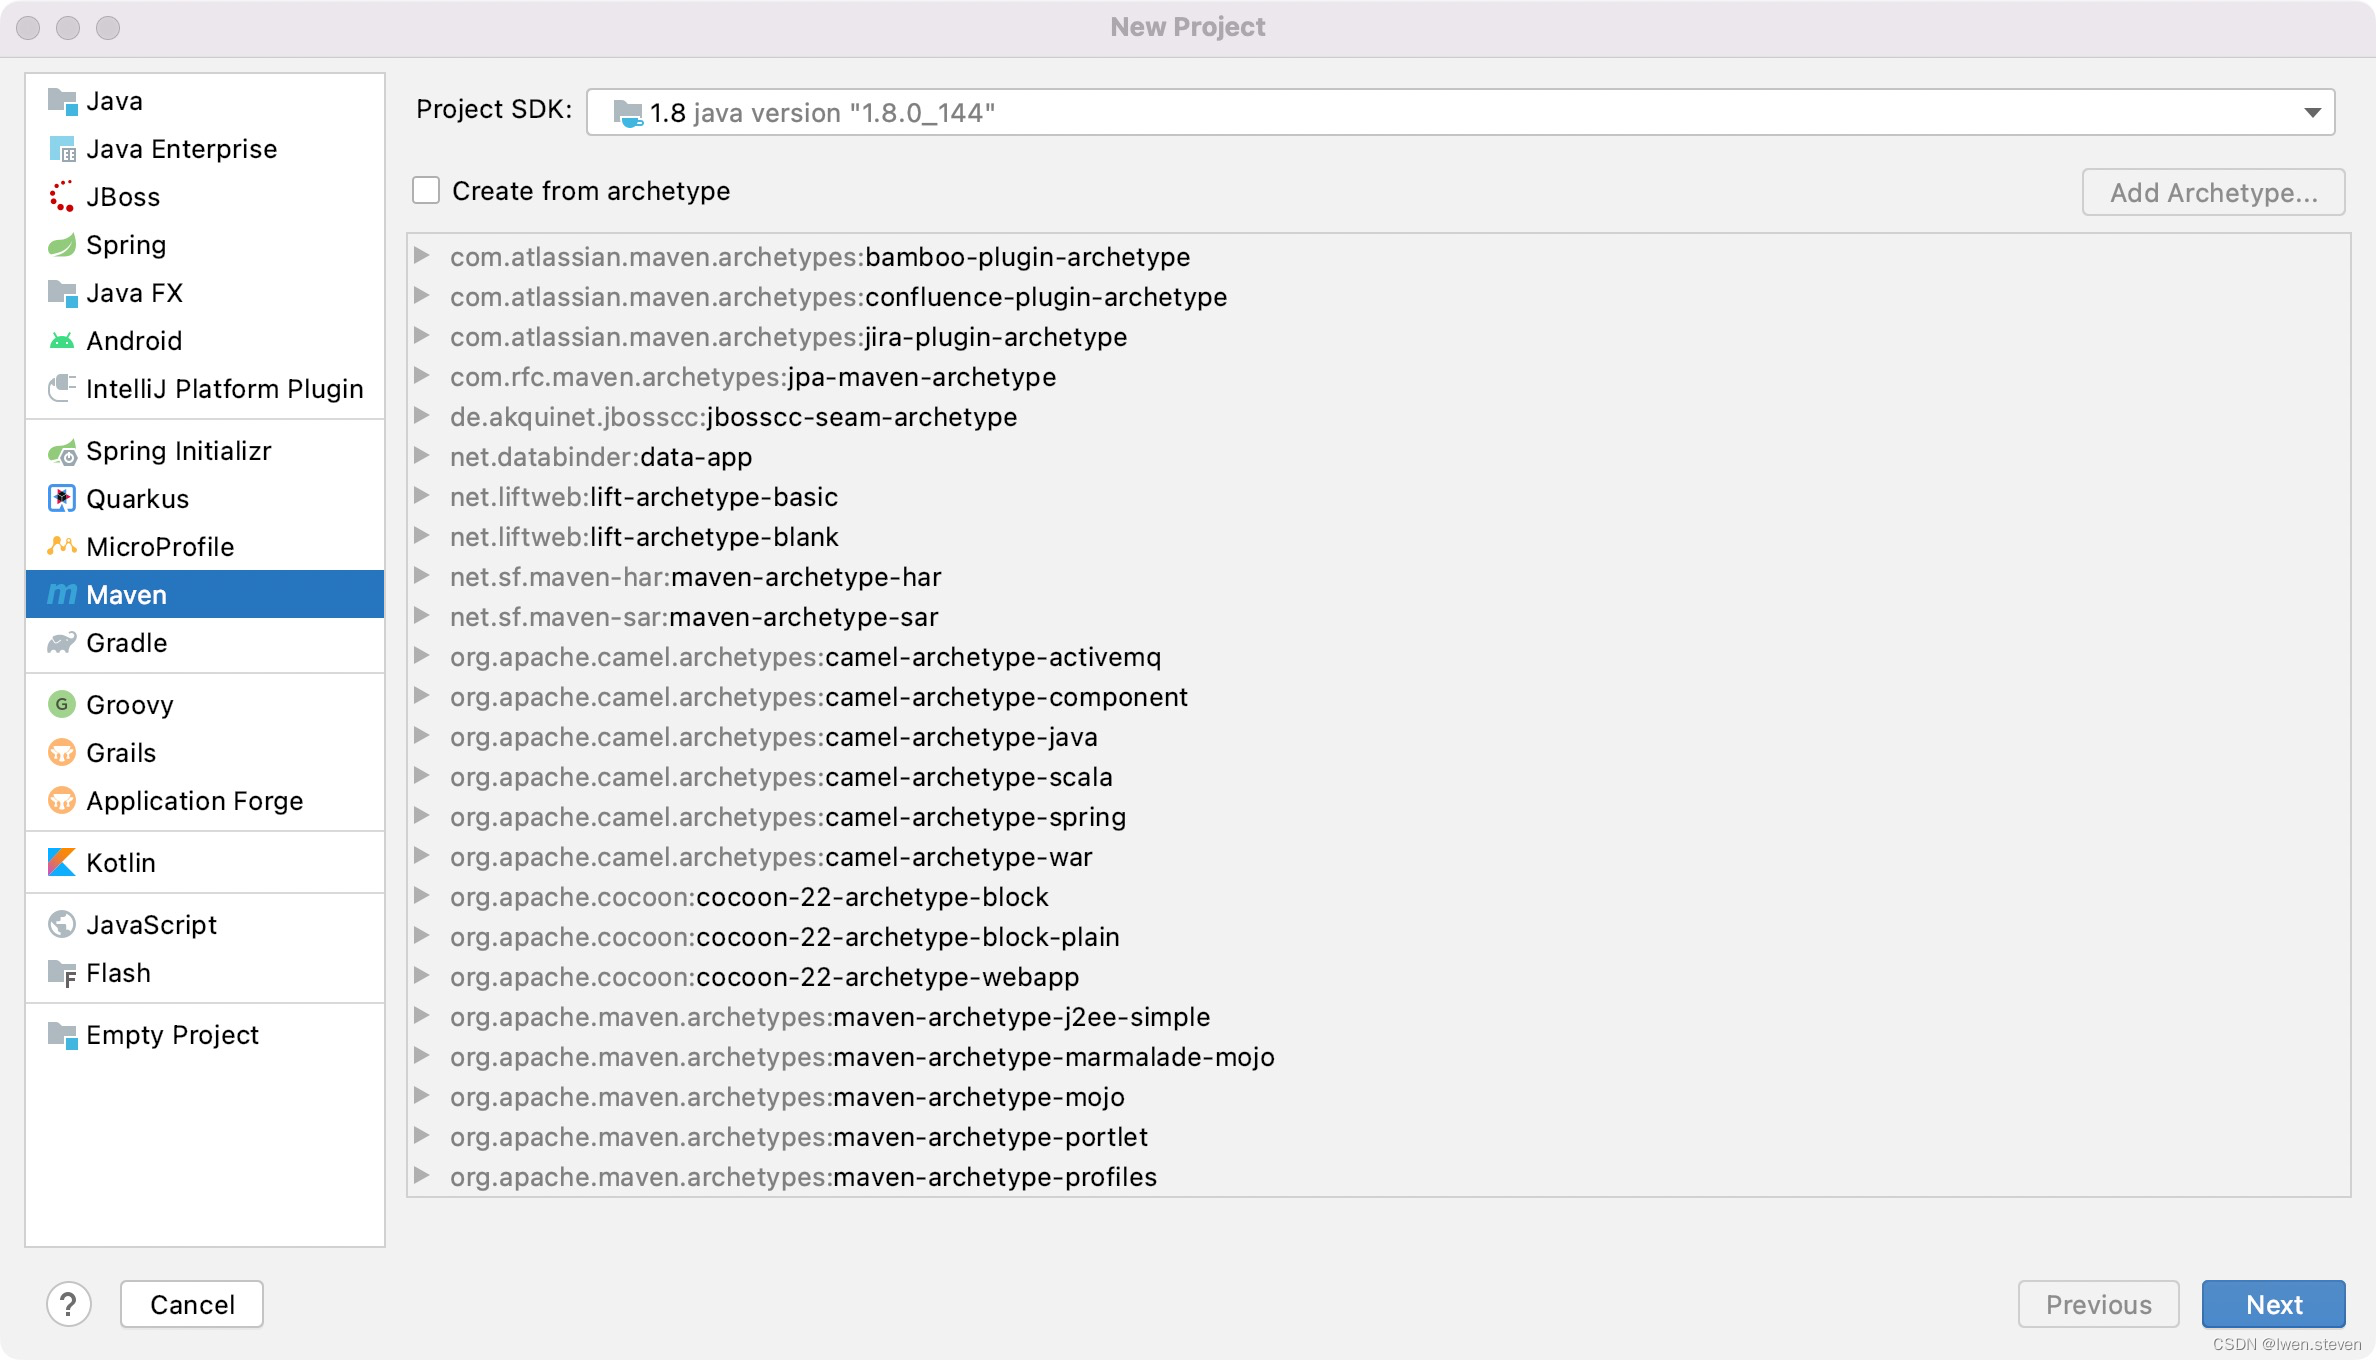Click the Empty Project folder icon

(x=62, y=1035)
